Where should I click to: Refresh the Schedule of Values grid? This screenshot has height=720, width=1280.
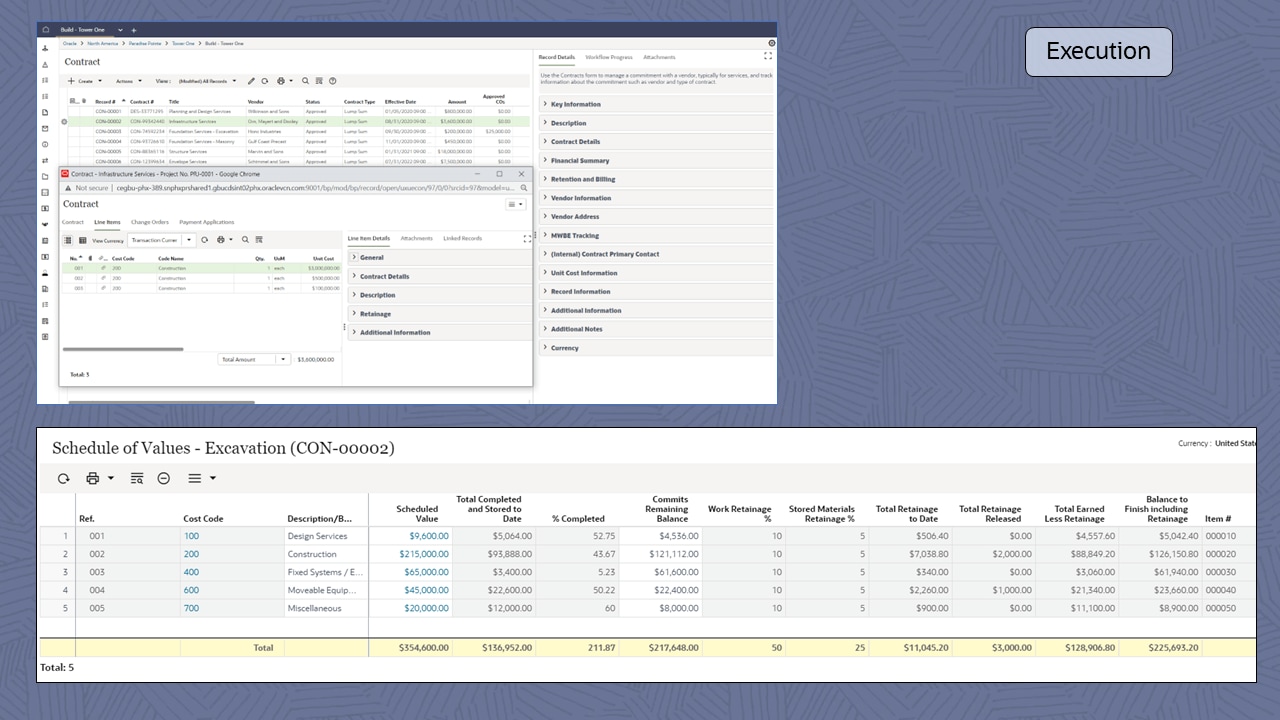pyautogui.click(x=63, y=478)
